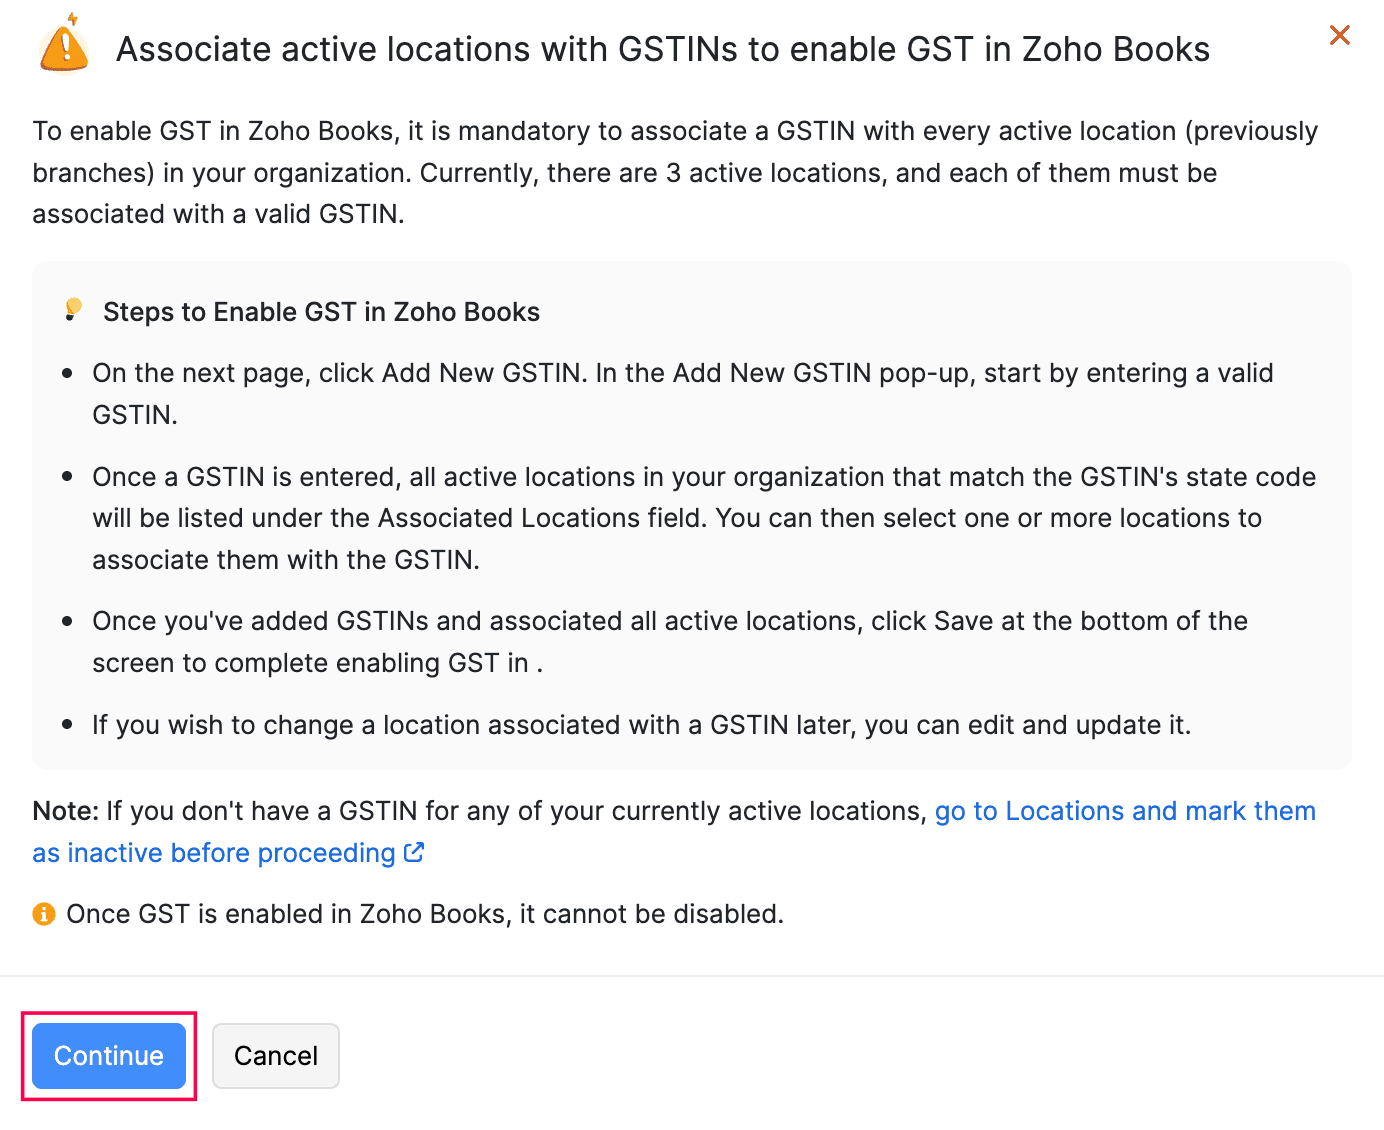The width and height of the screenshot is (1384, 1130).
Task: Click the dialog title about associating GSTINs
Action: pyautogui.click(x=662, y=49)
